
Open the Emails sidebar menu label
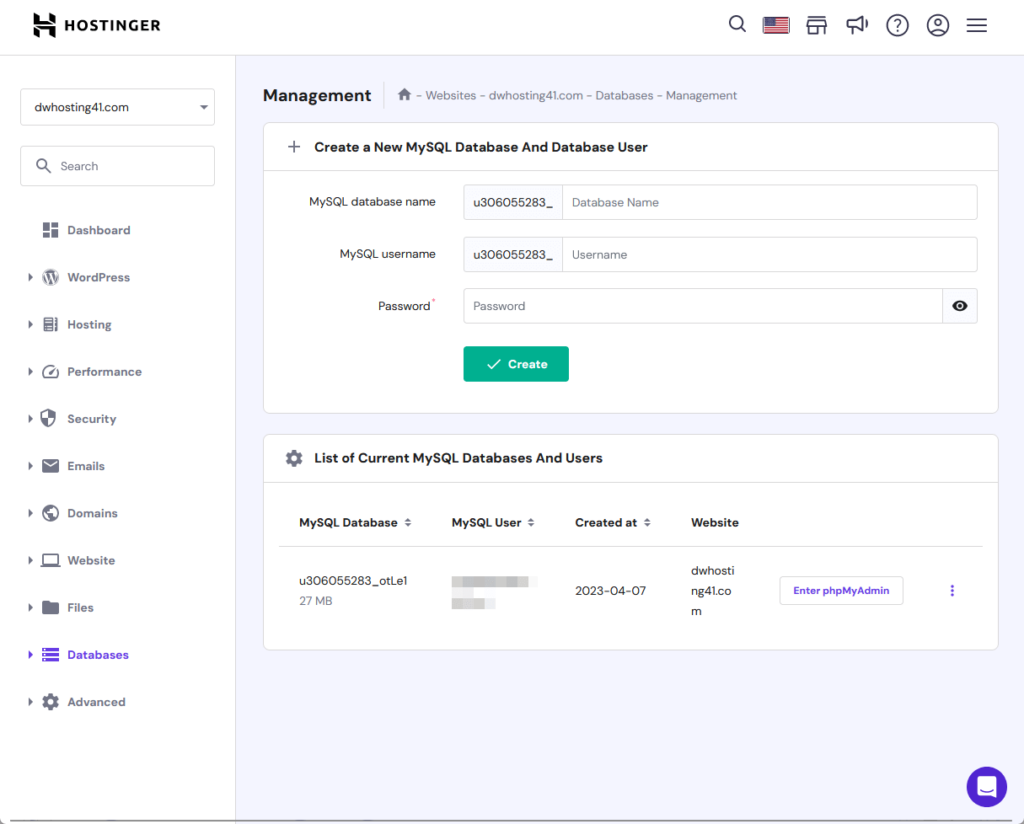click(86, 466)
